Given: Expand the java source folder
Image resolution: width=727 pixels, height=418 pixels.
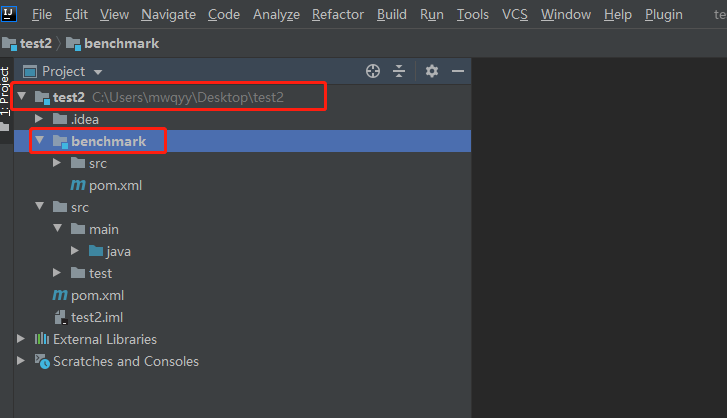Looking at the screenshot, I should 75,251.
